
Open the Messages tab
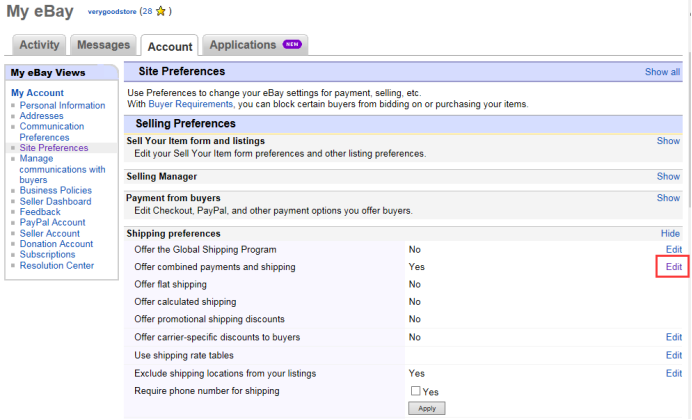point(104,45)
